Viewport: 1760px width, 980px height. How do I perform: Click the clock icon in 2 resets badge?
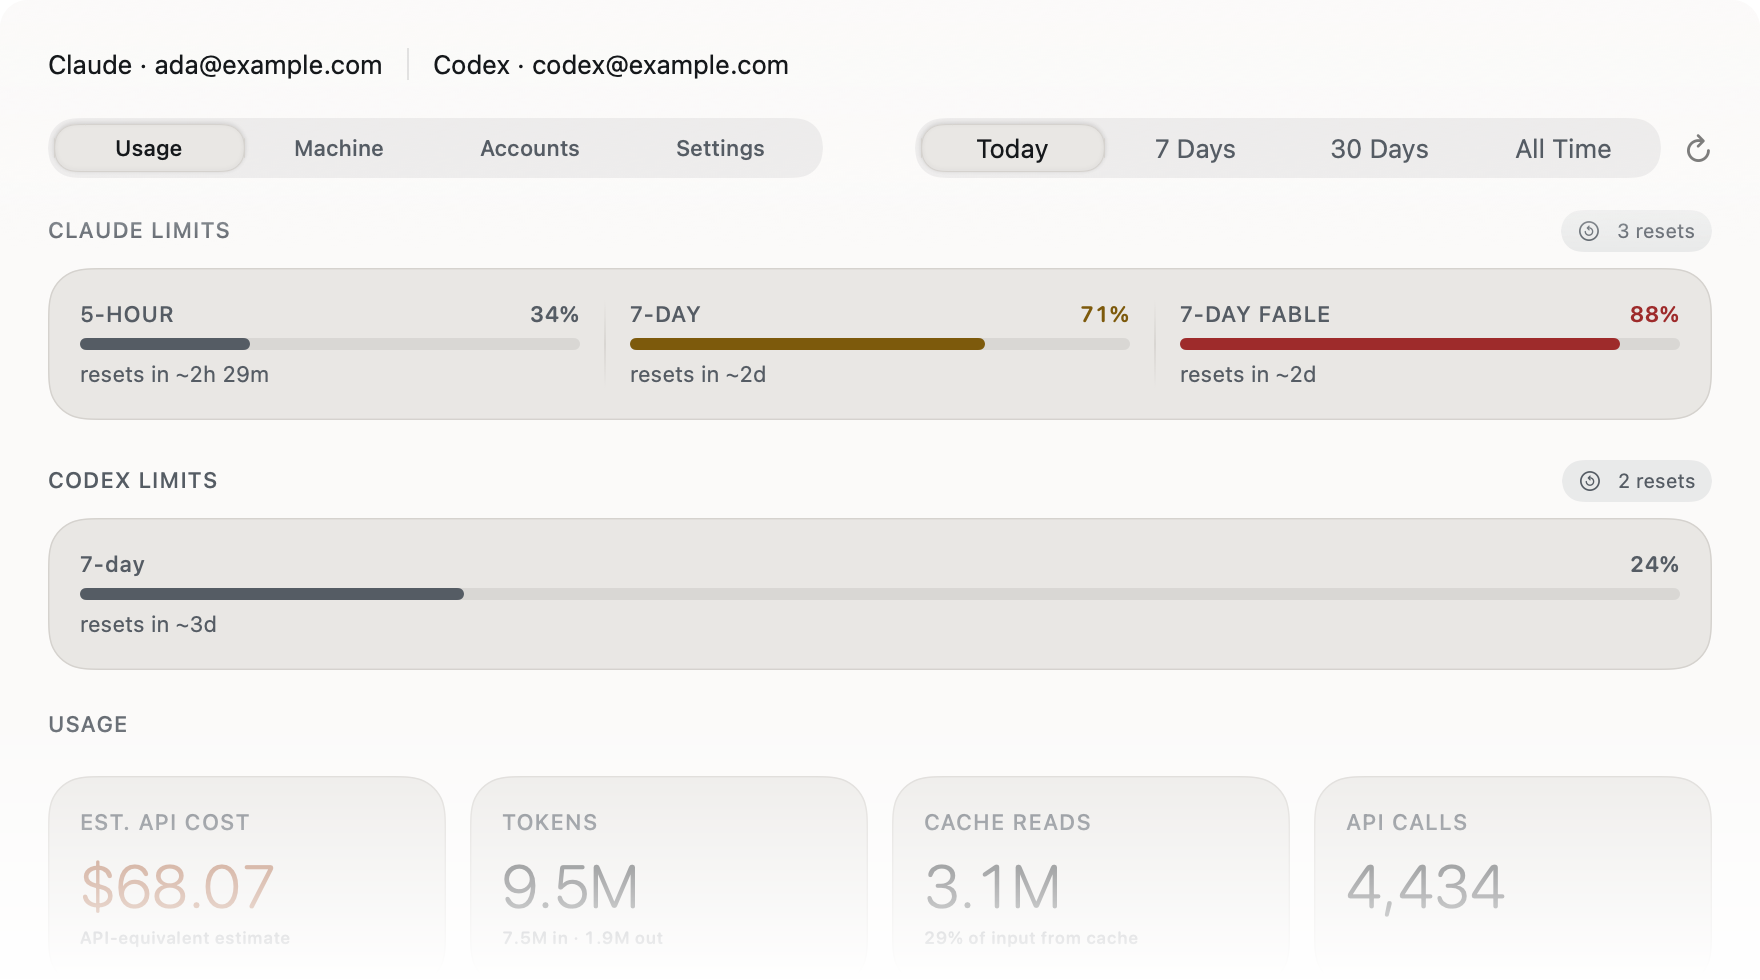(x=1590, y=481)
